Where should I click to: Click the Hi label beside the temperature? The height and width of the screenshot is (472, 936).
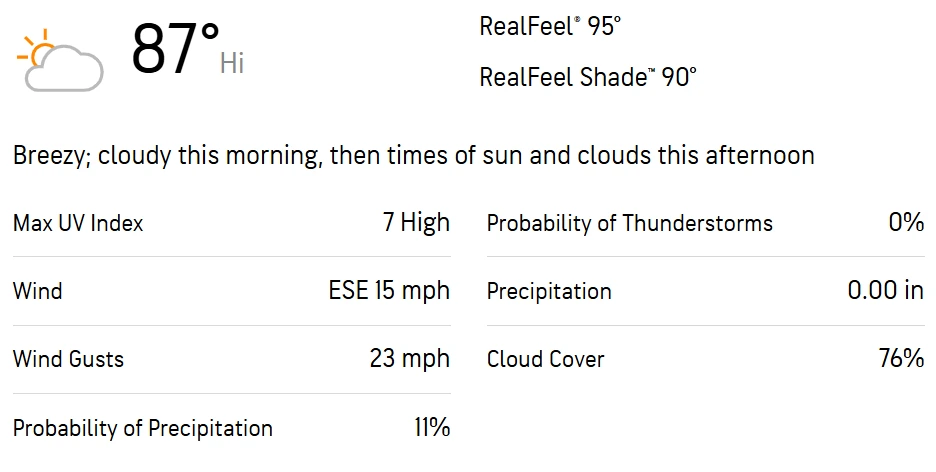232,63
